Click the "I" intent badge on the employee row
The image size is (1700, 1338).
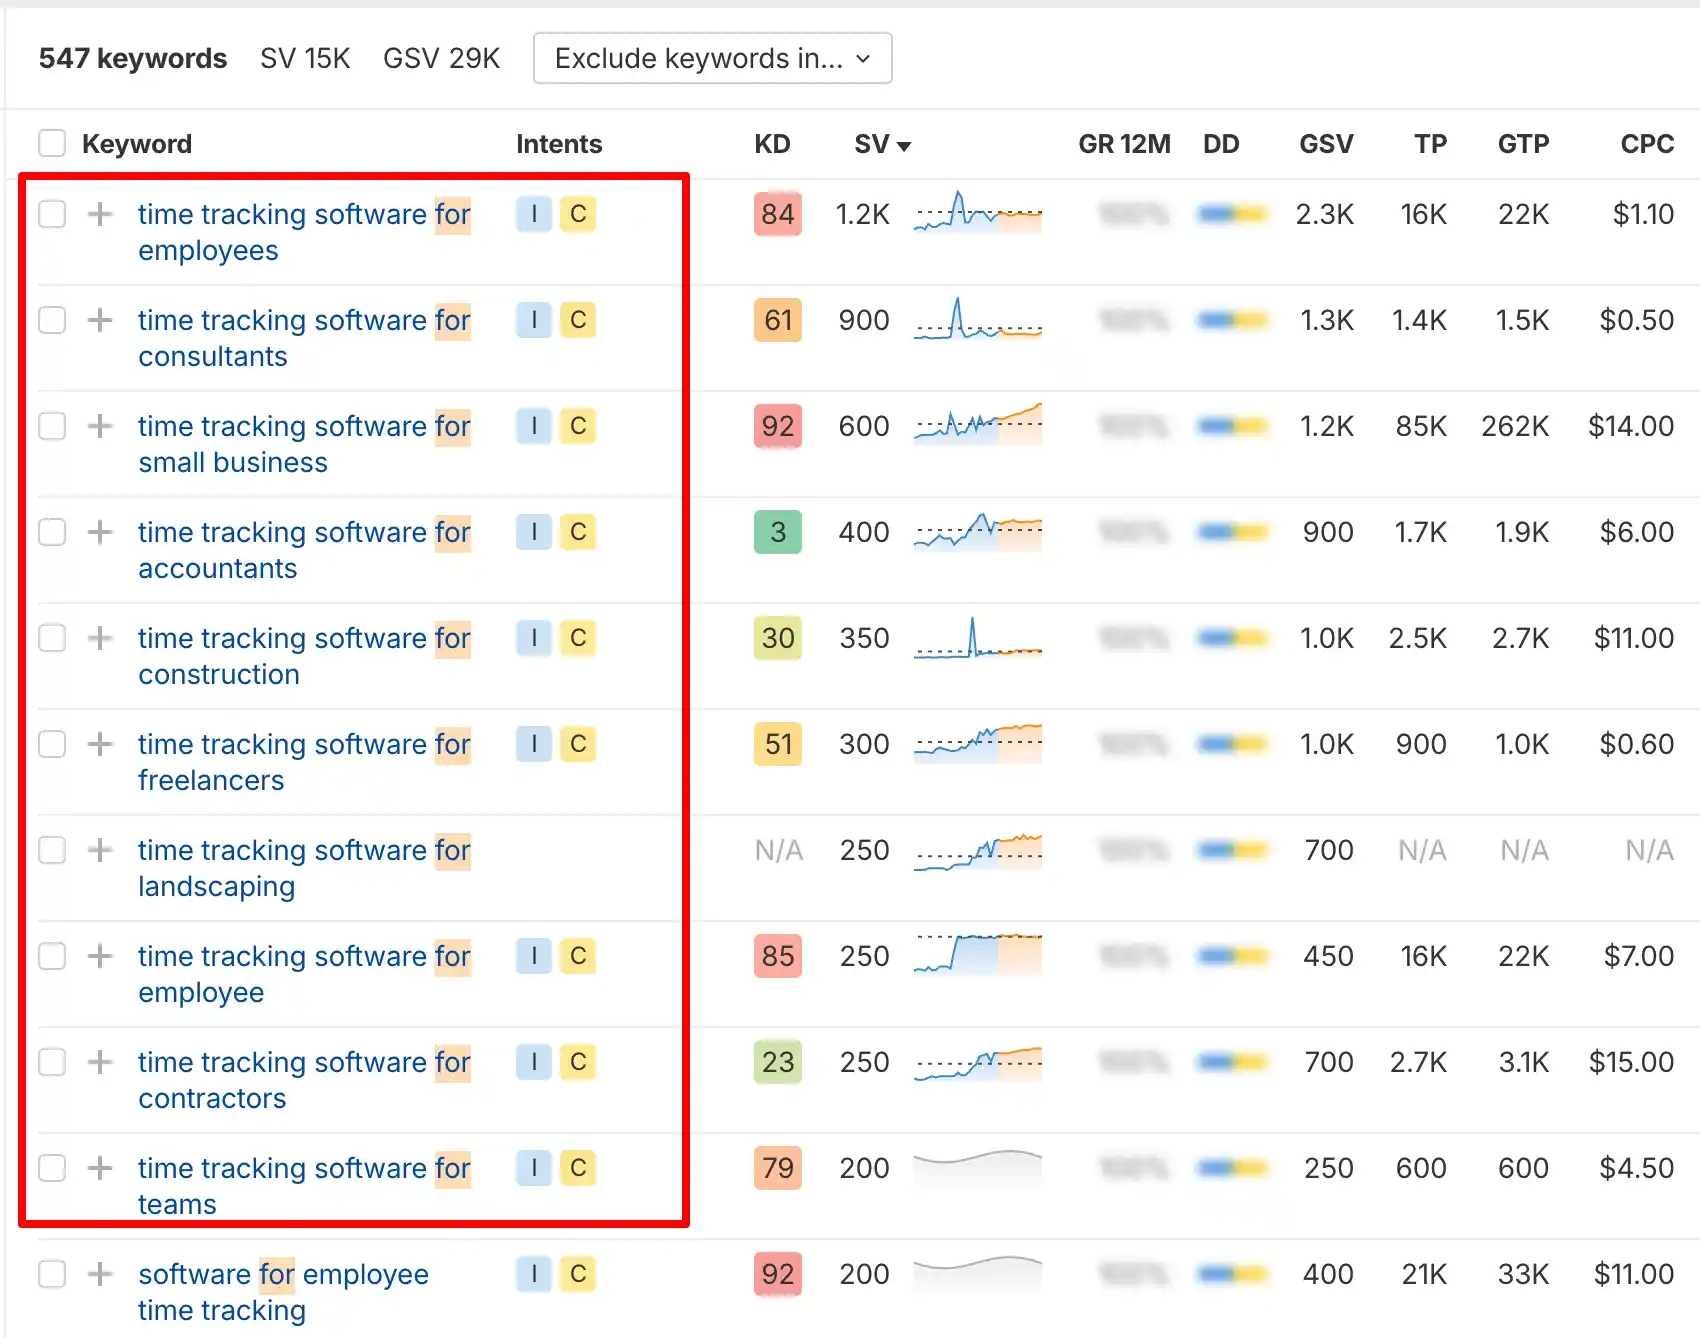point(533,956)
